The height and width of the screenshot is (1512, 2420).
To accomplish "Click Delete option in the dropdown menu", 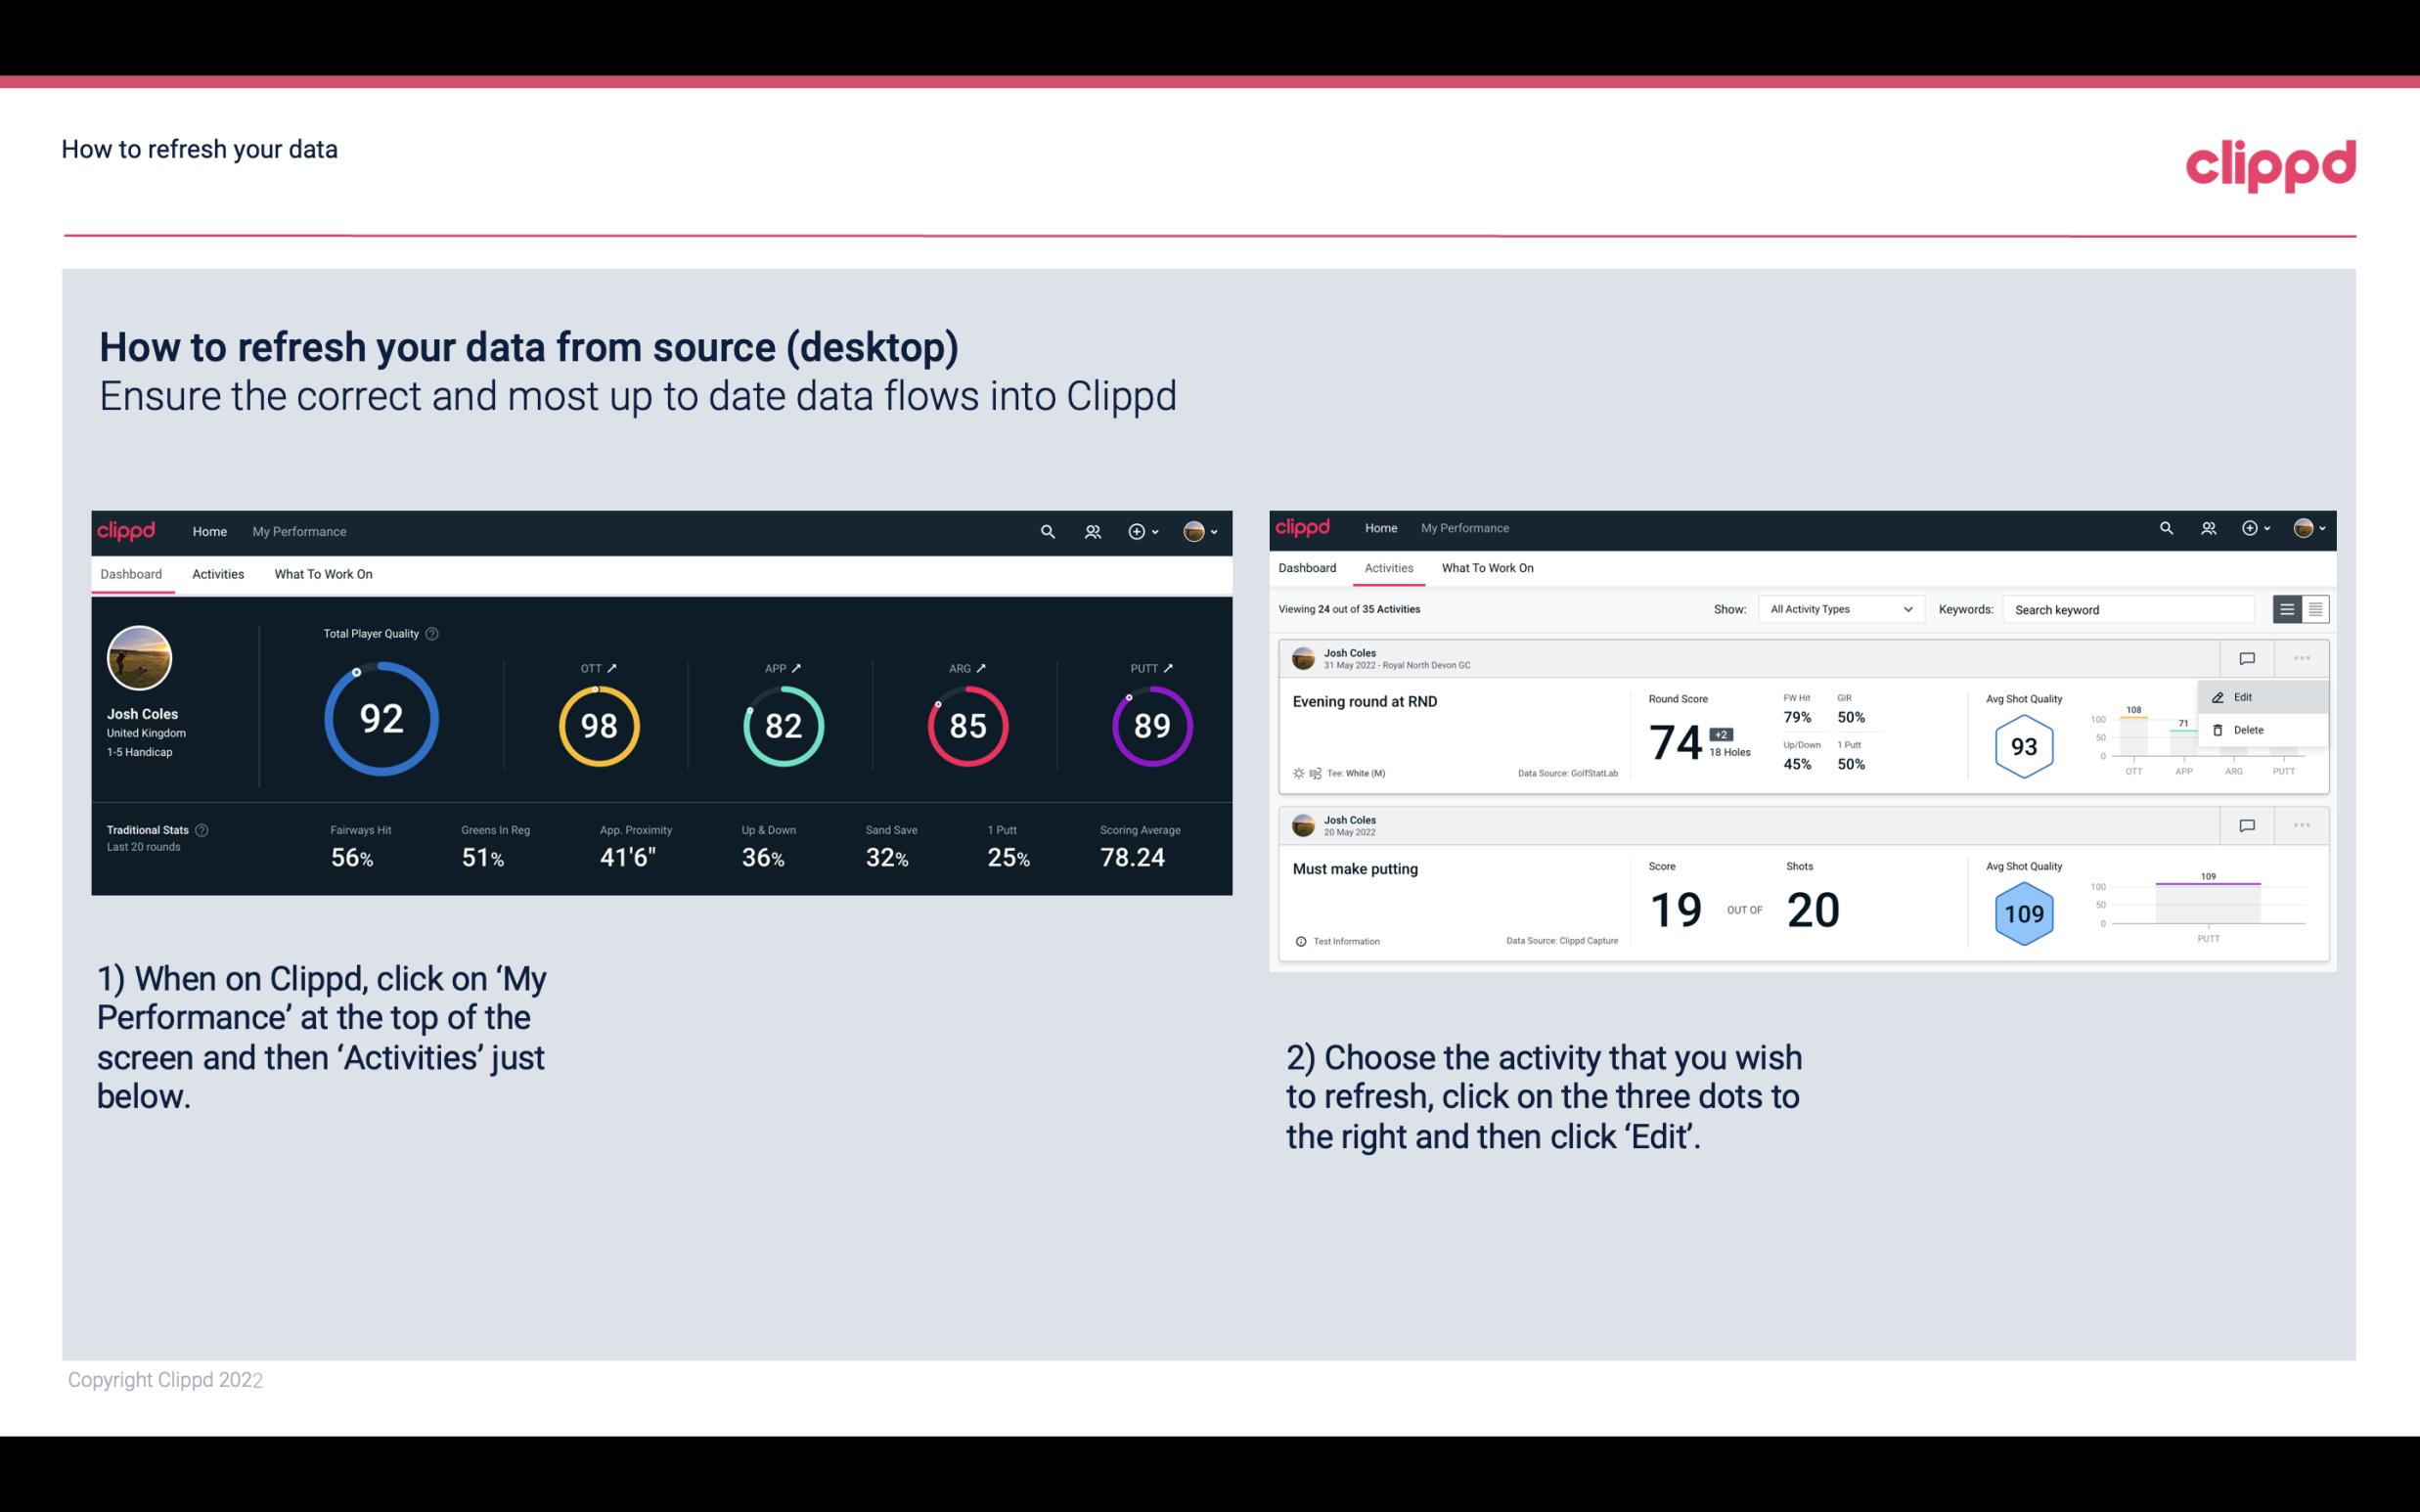I will (x=2249, y=730).
